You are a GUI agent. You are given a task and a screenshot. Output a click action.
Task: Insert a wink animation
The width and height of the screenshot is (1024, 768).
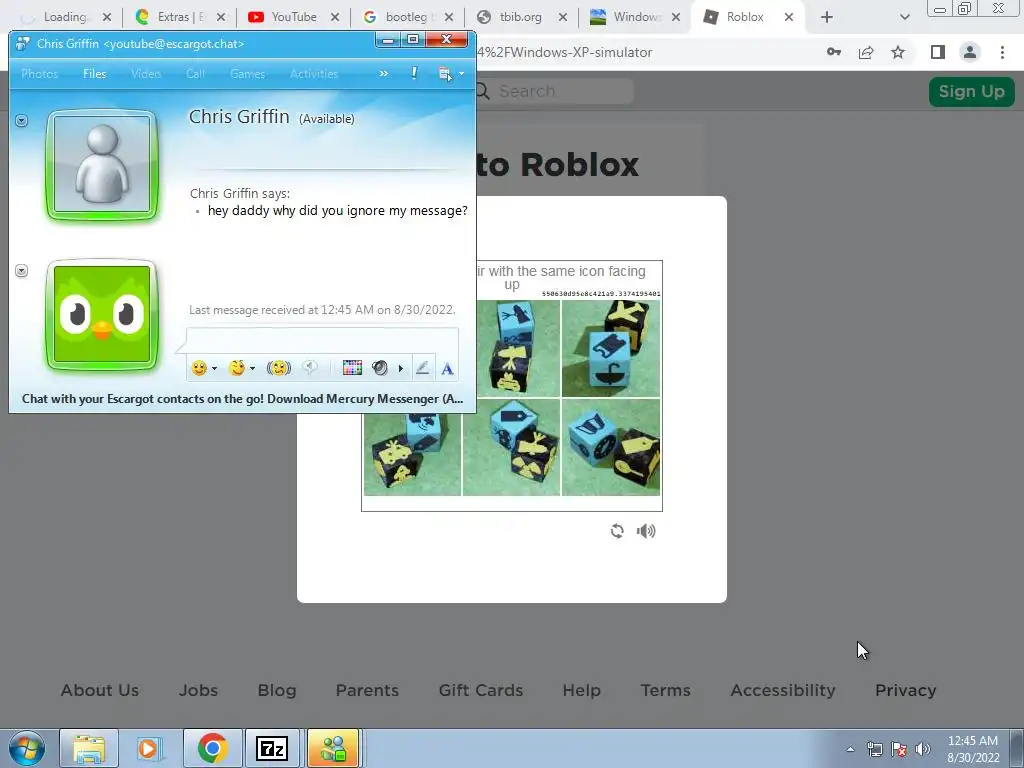[236, 368]
